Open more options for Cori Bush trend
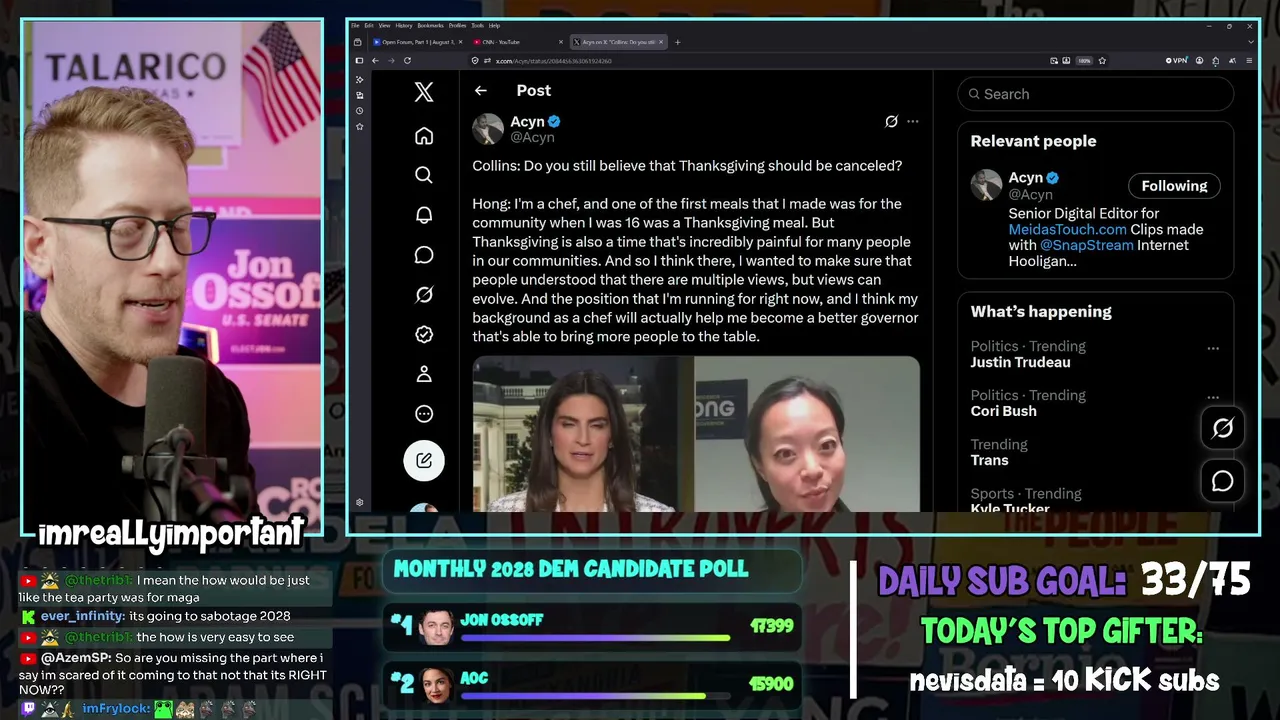This screenshot has height=720, width=1280. [x=1213, y=397]
